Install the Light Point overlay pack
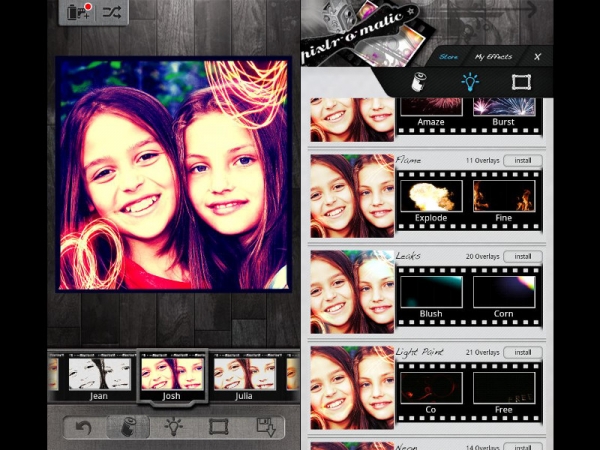Viewport: 600px width, 450px height. pyautogui.click(x=522, y=352)
